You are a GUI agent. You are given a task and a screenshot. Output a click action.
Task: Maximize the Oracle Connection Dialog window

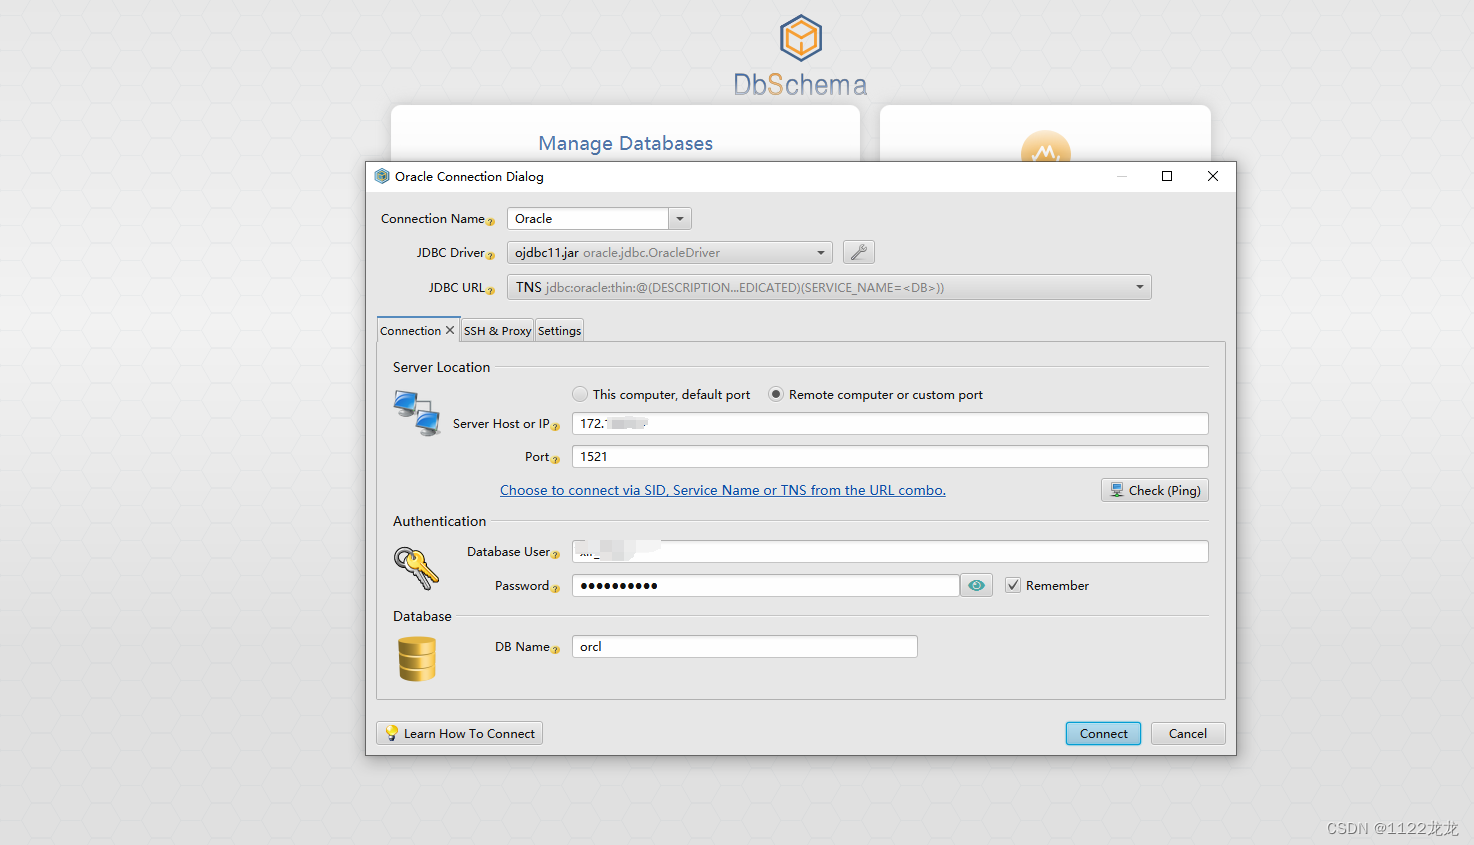pos(1166,176)
